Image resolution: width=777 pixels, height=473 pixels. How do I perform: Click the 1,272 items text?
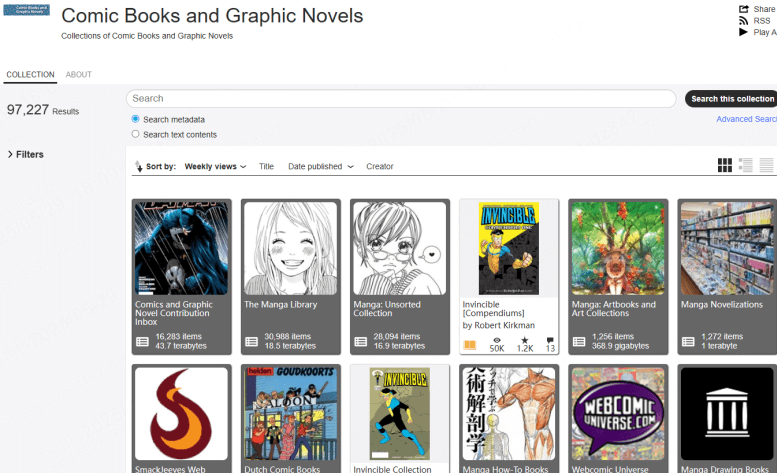click(x=722, y=336)
